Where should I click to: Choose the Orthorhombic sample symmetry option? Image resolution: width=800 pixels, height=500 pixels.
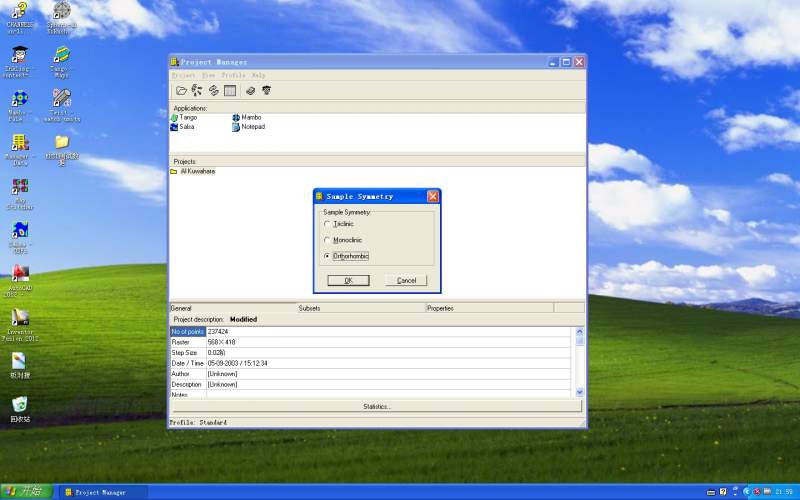point(346,256)
